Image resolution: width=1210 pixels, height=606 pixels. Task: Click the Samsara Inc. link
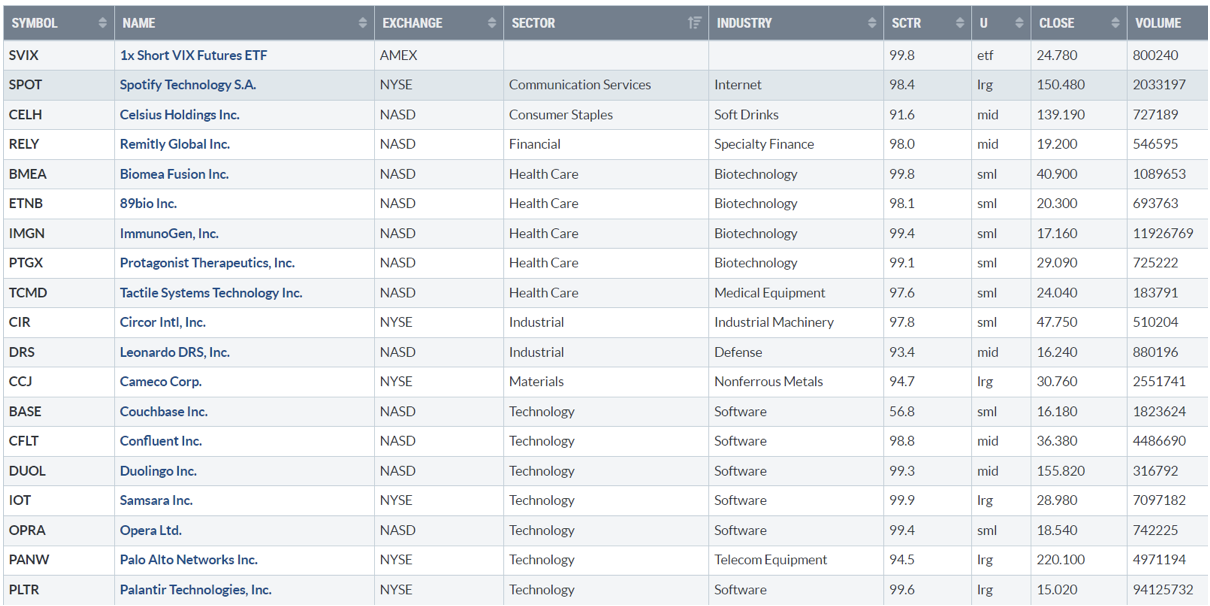point(156,501)
